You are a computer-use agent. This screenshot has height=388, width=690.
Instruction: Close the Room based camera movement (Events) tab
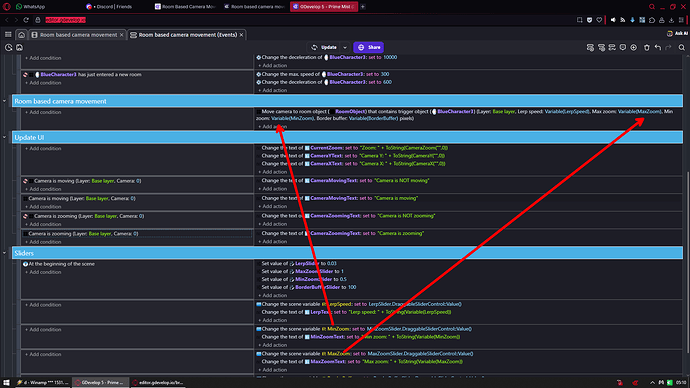tap(241, 35)
